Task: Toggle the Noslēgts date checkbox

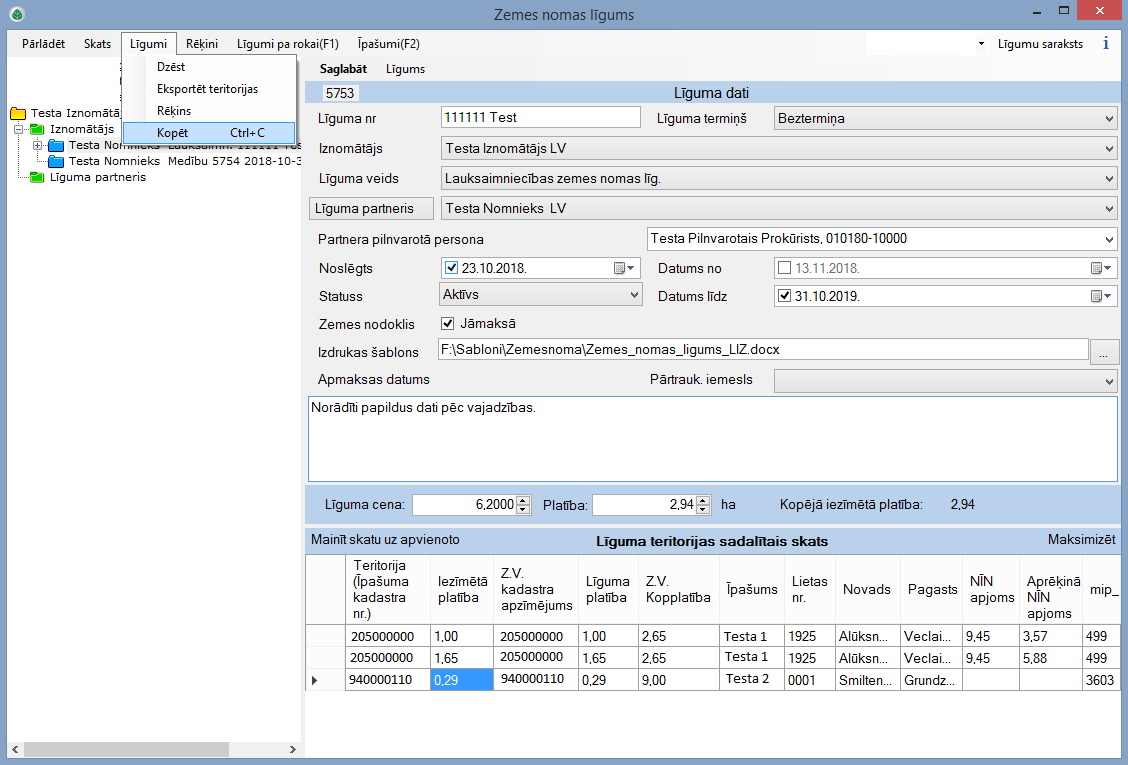Action: pos(450,269)
